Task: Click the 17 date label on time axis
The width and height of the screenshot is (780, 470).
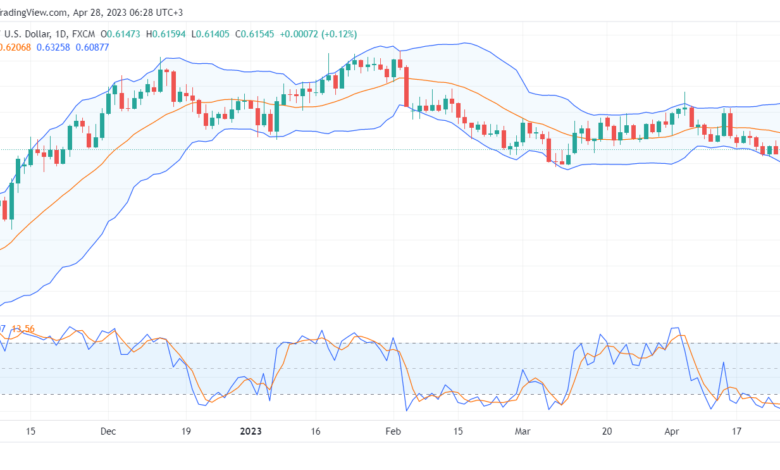Action: [x=737, y=431]
